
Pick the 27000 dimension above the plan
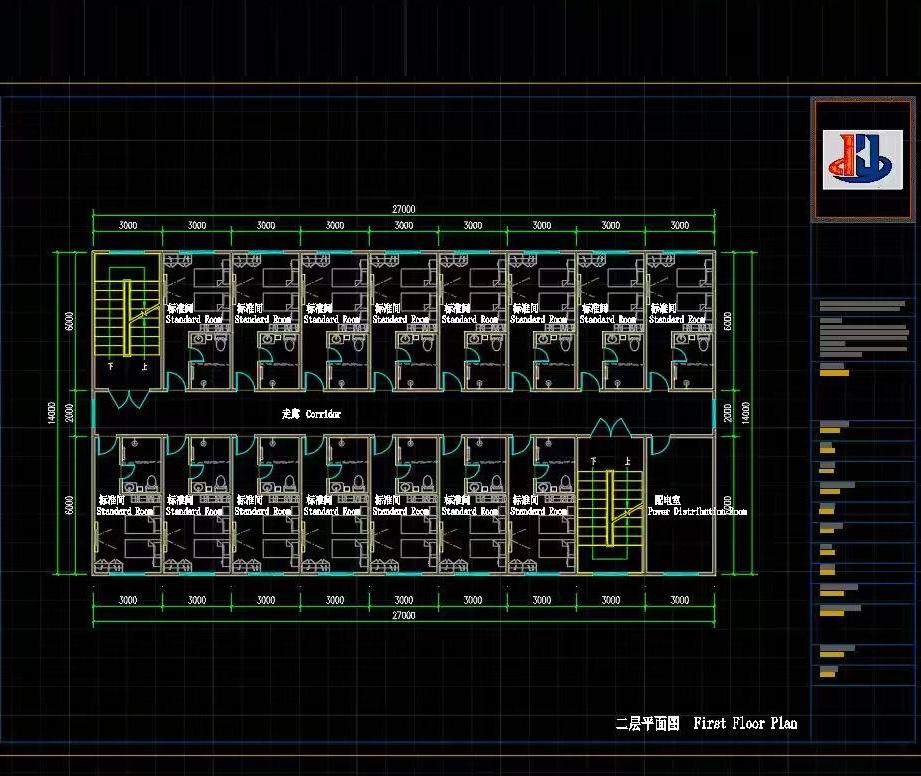pos(404,209)
